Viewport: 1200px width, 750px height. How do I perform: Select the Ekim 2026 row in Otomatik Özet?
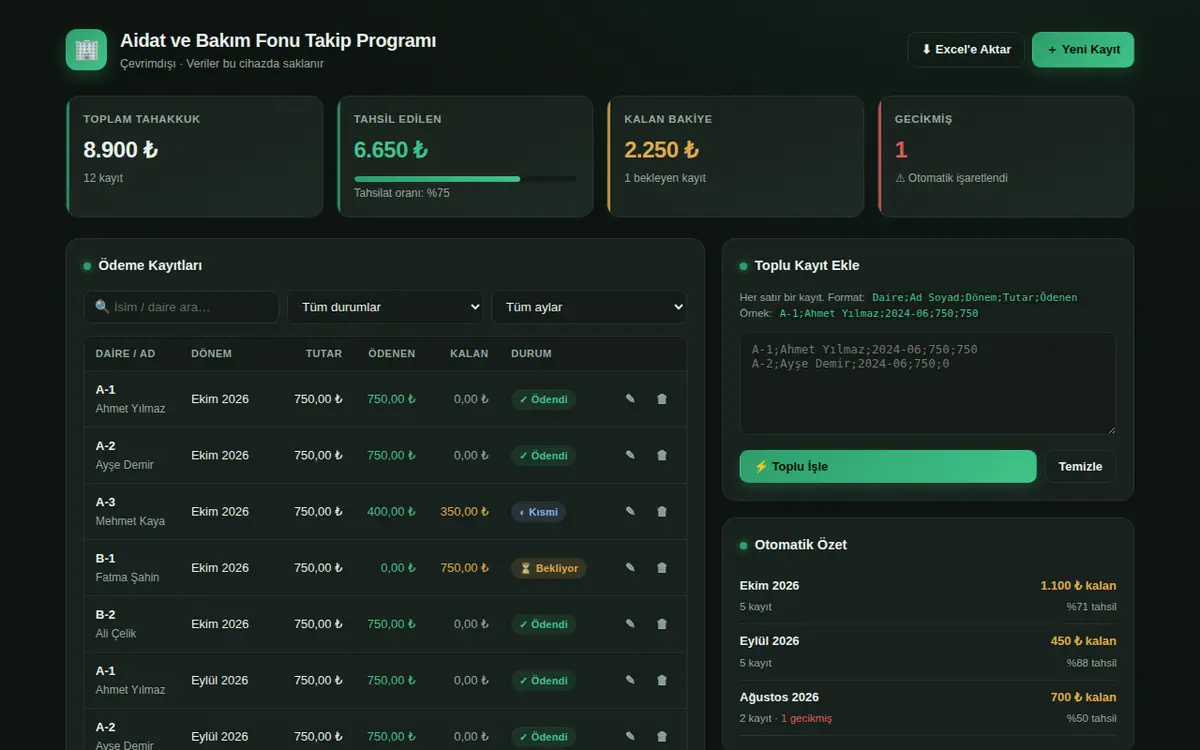tap(928, 596)
